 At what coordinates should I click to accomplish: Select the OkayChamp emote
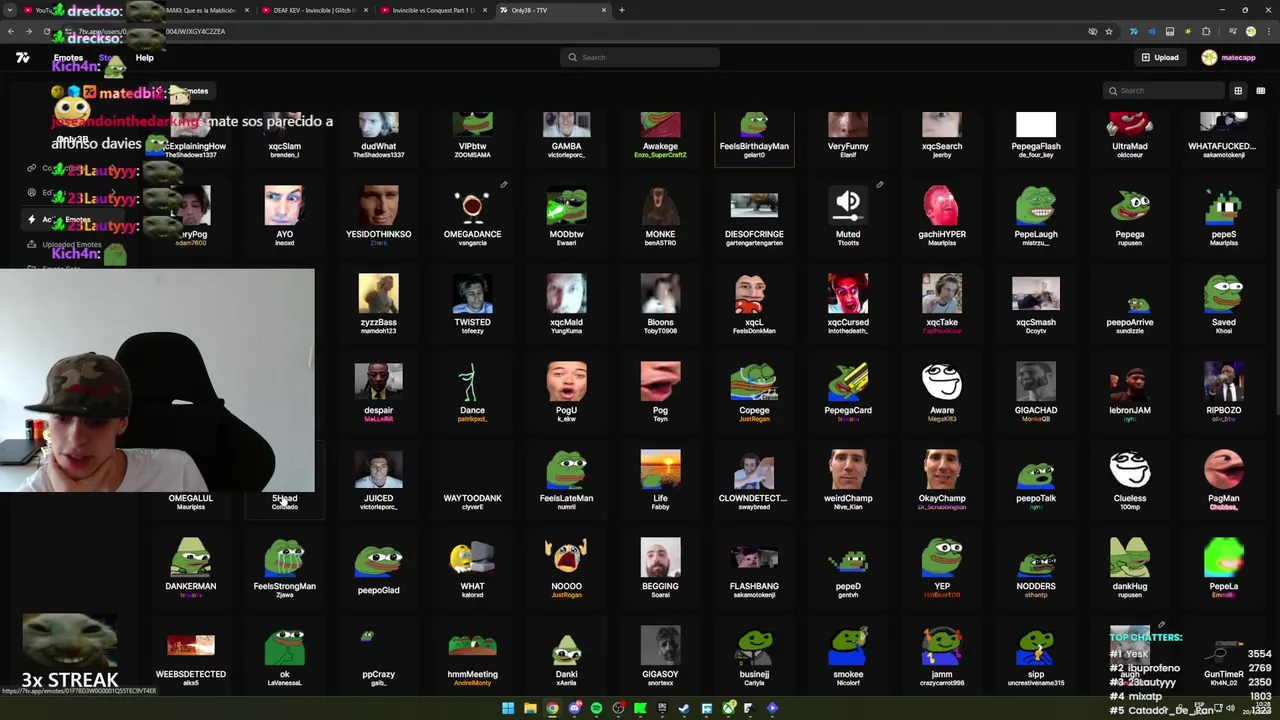942,479
